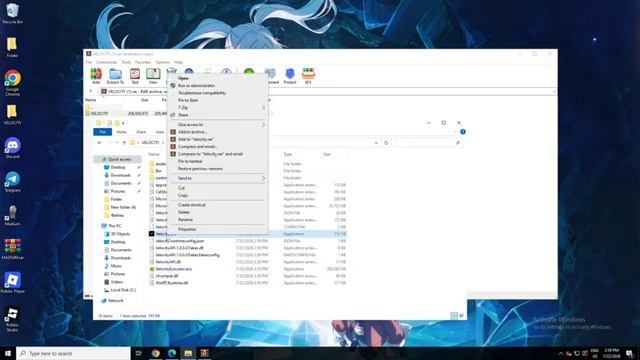Click WinRAR's Protect toolbar icon

coord(290,76)
